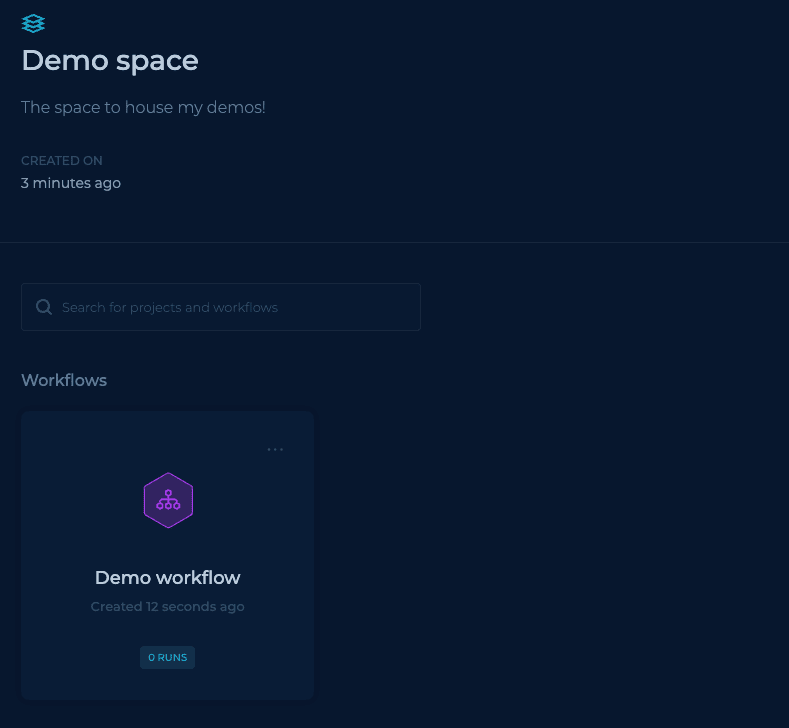Click the '3 minutes ago' timestamp
The image size is (789, 728).
click(71, 183)
